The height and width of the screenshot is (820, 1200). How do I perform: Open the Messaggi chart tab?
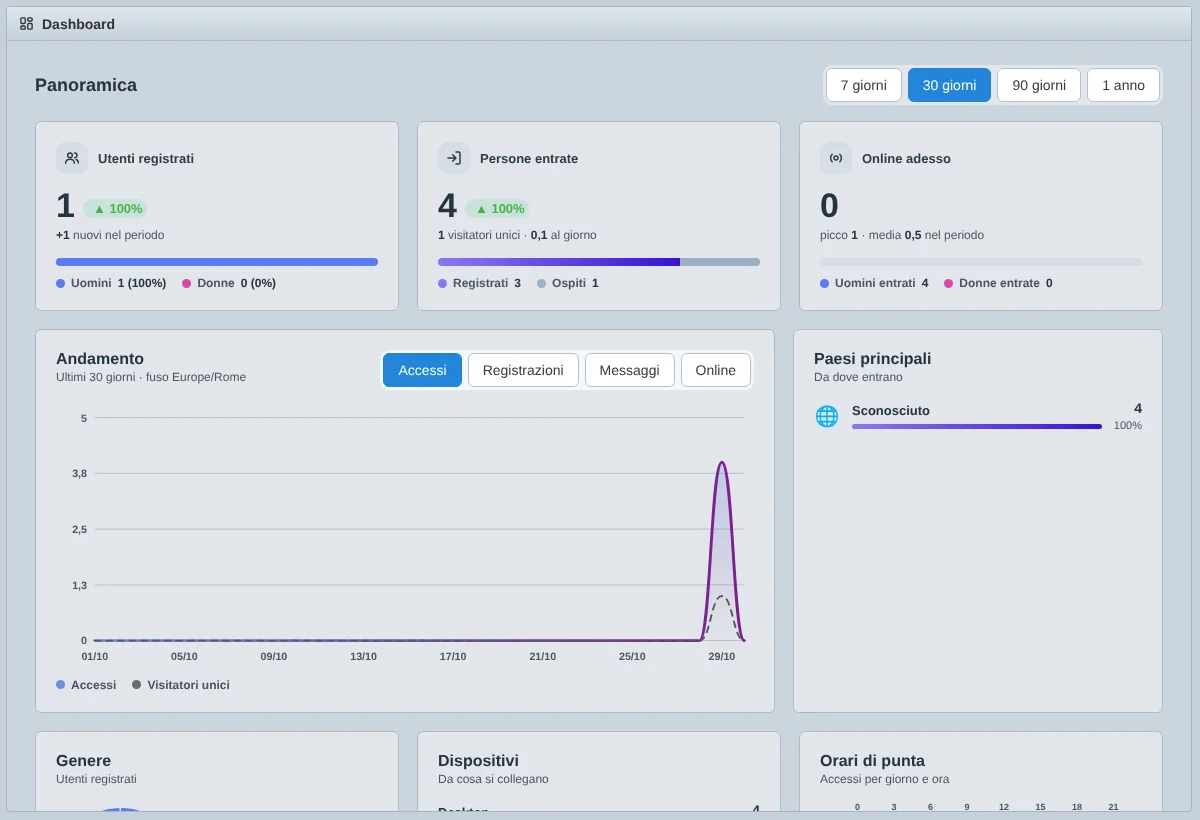click(x=630, y=370)
